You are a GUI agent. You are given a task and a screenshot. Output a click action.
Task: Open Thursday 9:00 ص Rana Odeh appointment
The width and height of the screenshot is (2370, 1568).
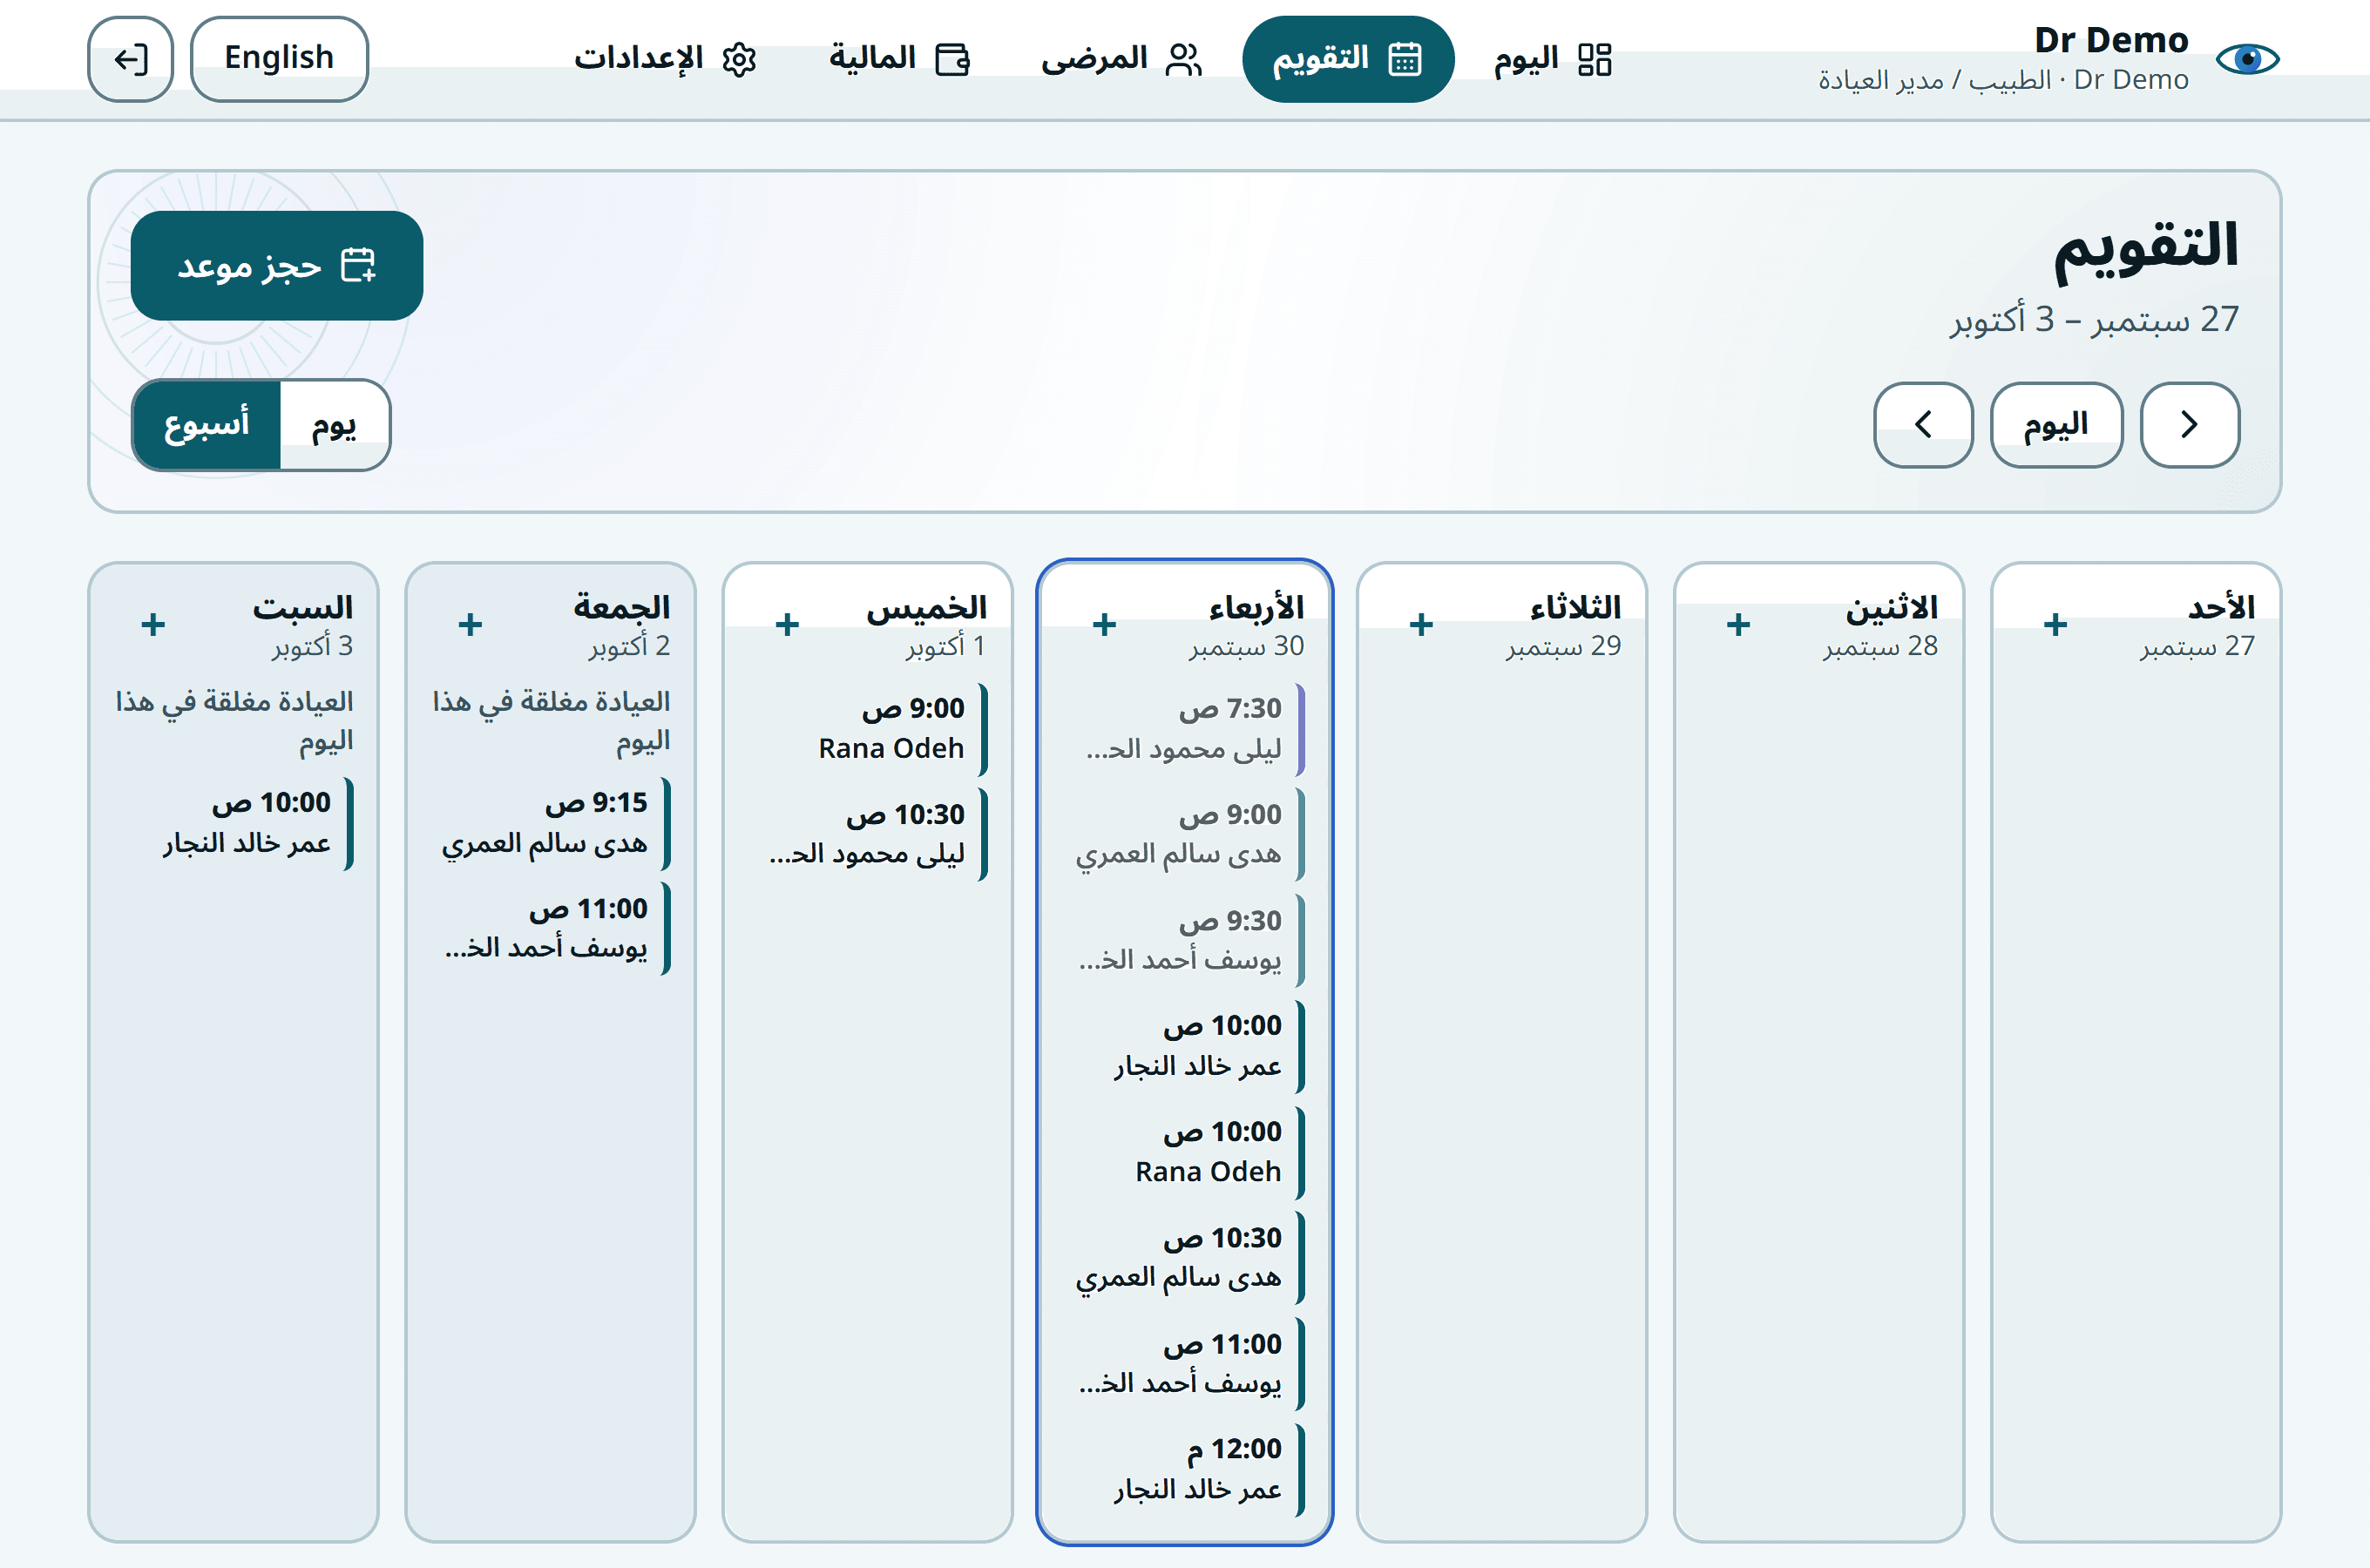click(868, 729)
